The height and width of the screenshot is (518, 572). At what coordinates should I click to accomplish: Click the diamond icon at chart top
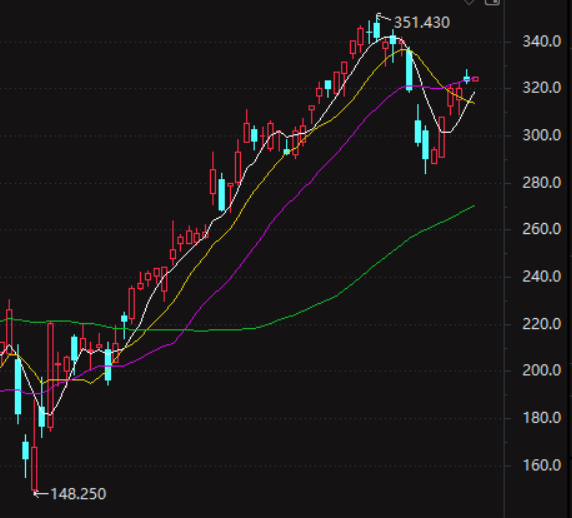469,2
